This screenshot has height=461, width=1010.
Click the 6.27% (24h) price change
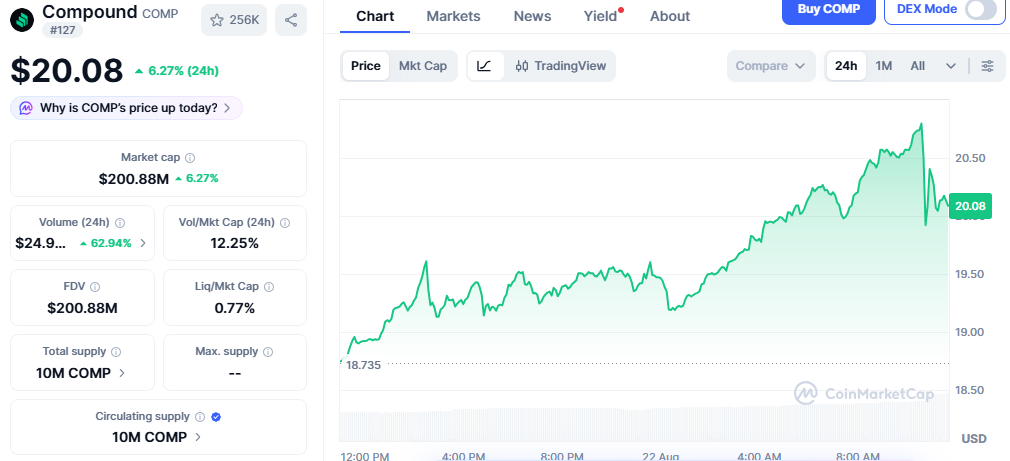coord(176,71)
